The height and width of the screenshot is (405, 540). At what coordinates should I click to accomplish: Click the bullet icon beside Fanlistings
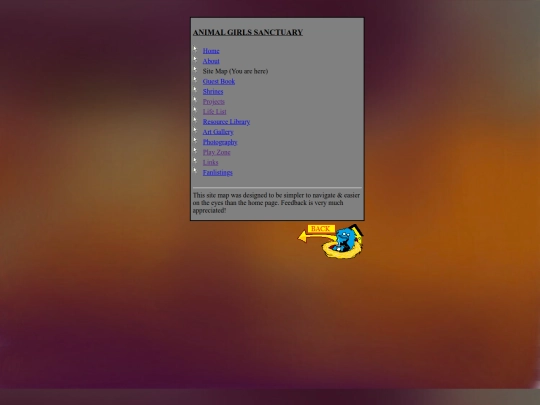click(195, 171)
